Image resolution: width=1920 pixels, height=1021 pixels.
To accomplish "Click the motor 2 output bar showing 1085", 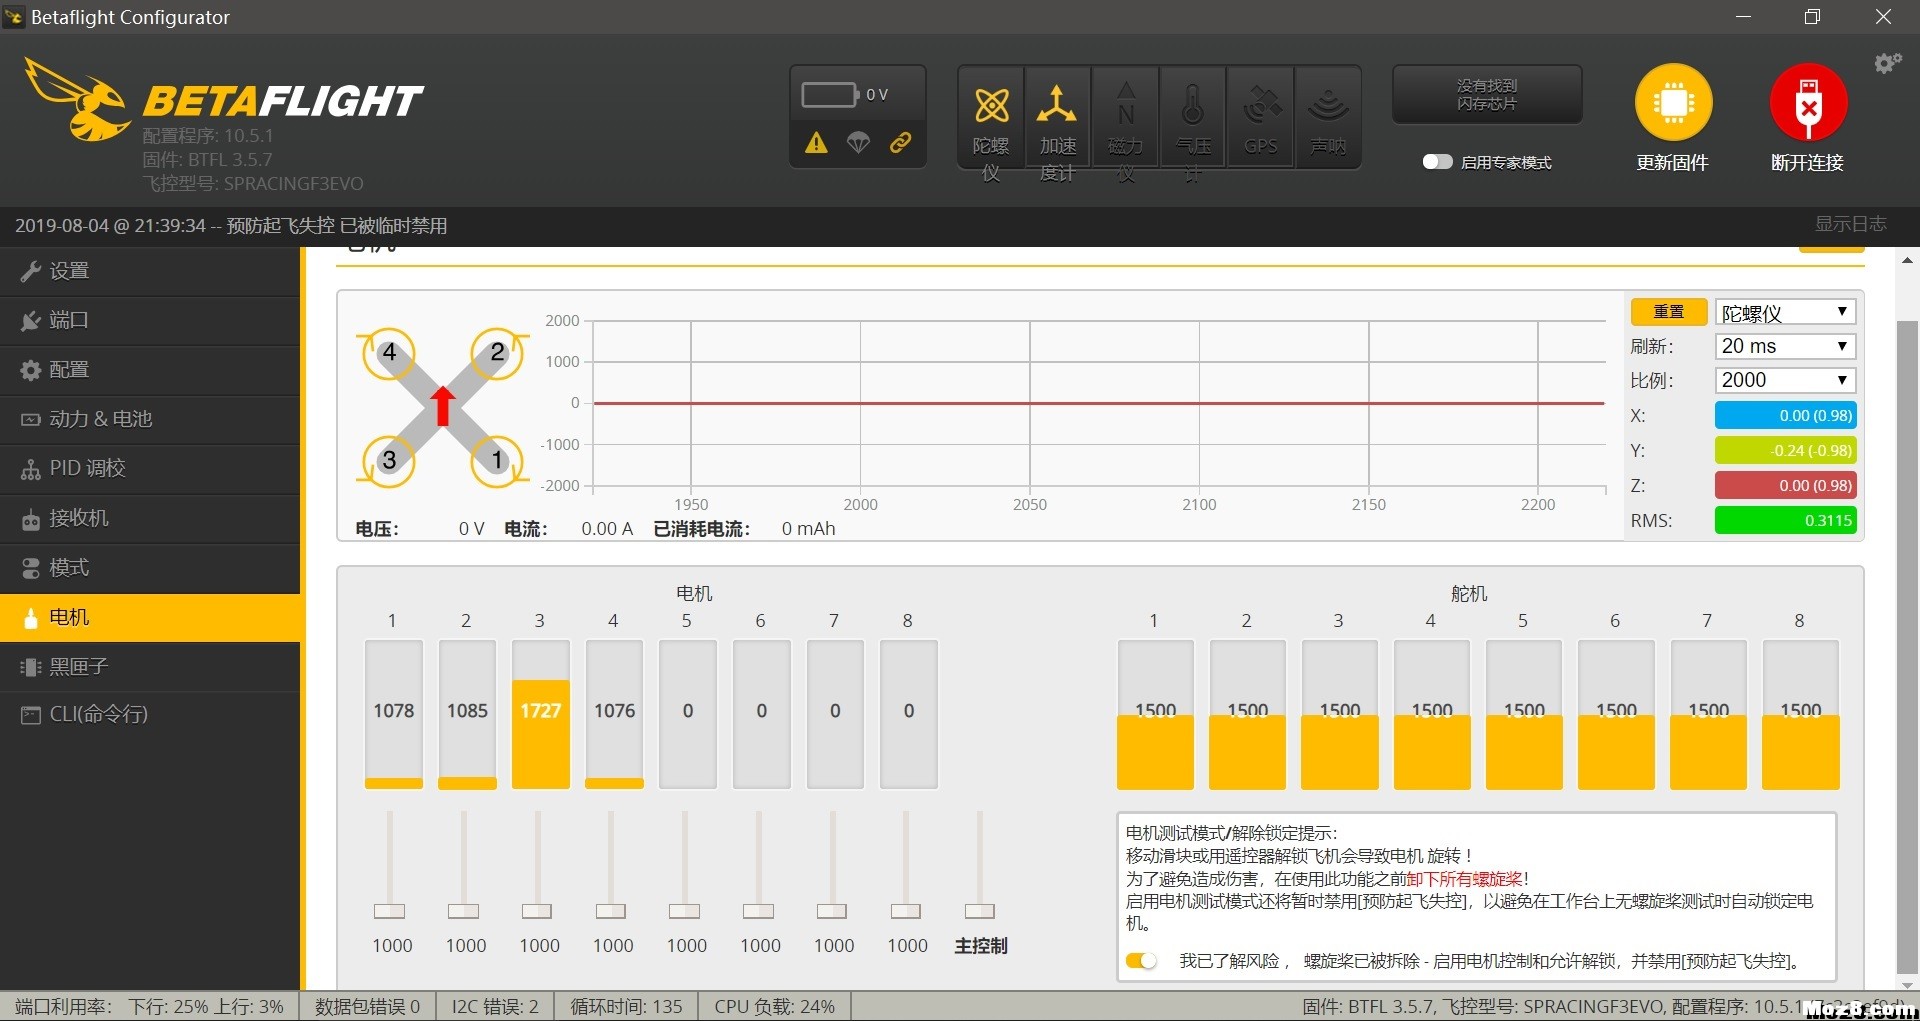I will point(467,715).
